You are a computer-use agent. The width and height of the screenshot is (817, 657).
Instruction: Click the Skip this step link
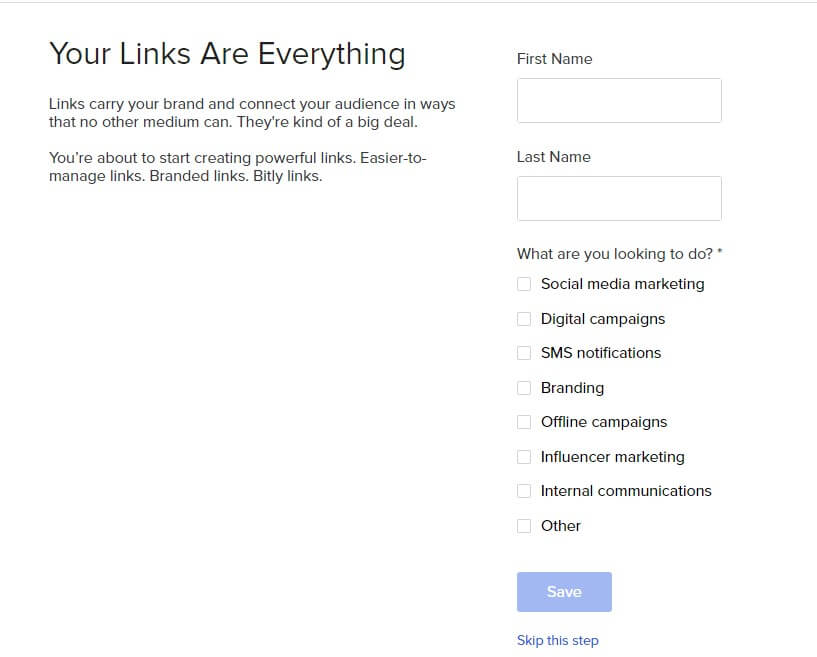[557, 640]
